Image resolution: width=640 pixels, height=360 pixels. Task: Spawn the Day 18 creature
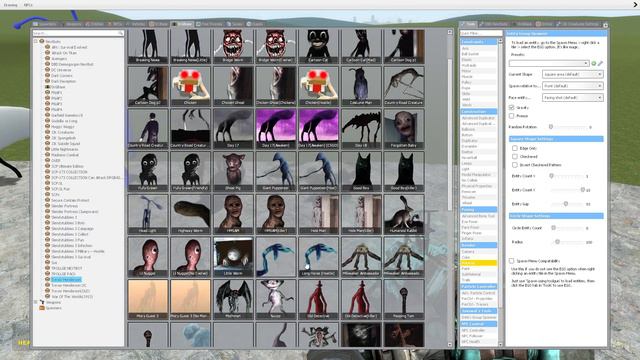[361, 129]
